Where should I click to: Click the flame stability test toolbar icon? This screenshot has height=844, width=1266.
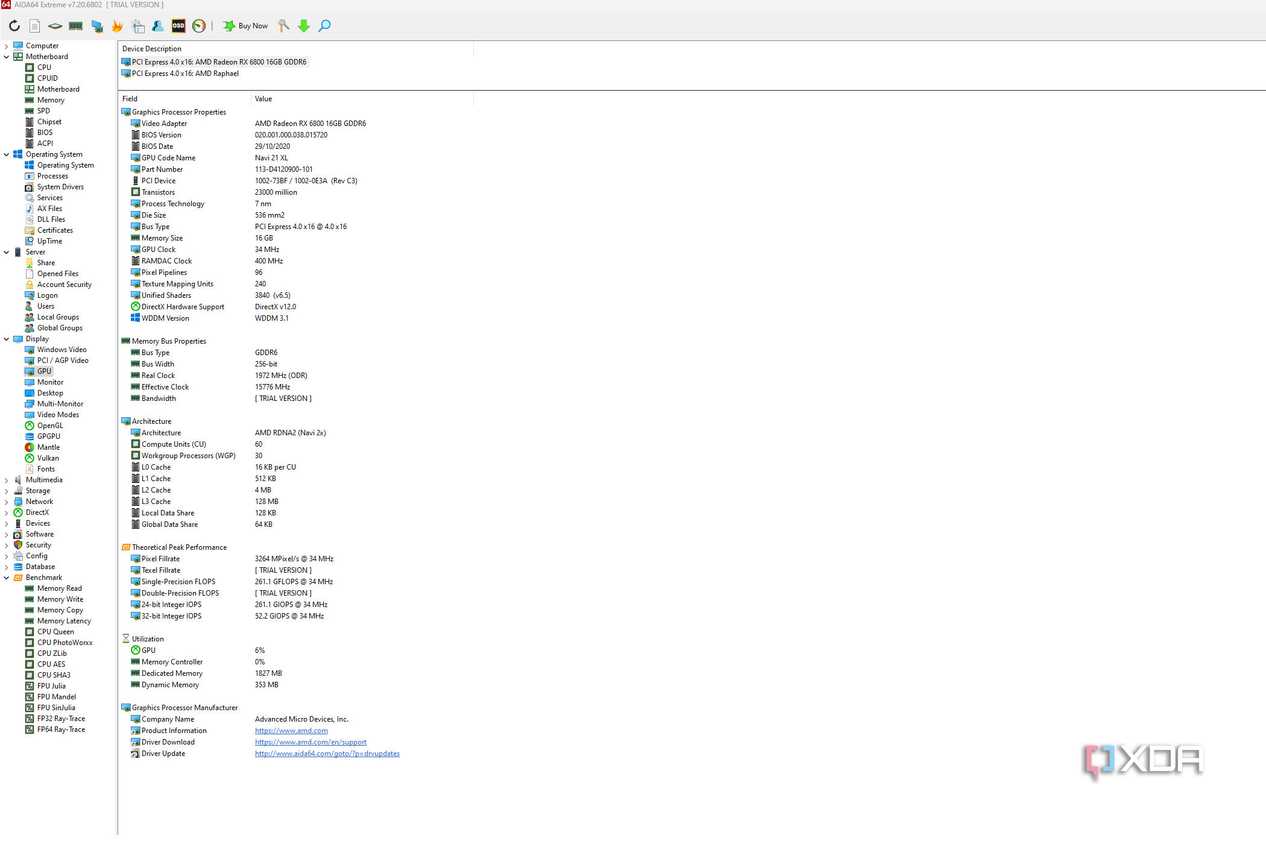(x=117, y=26)
